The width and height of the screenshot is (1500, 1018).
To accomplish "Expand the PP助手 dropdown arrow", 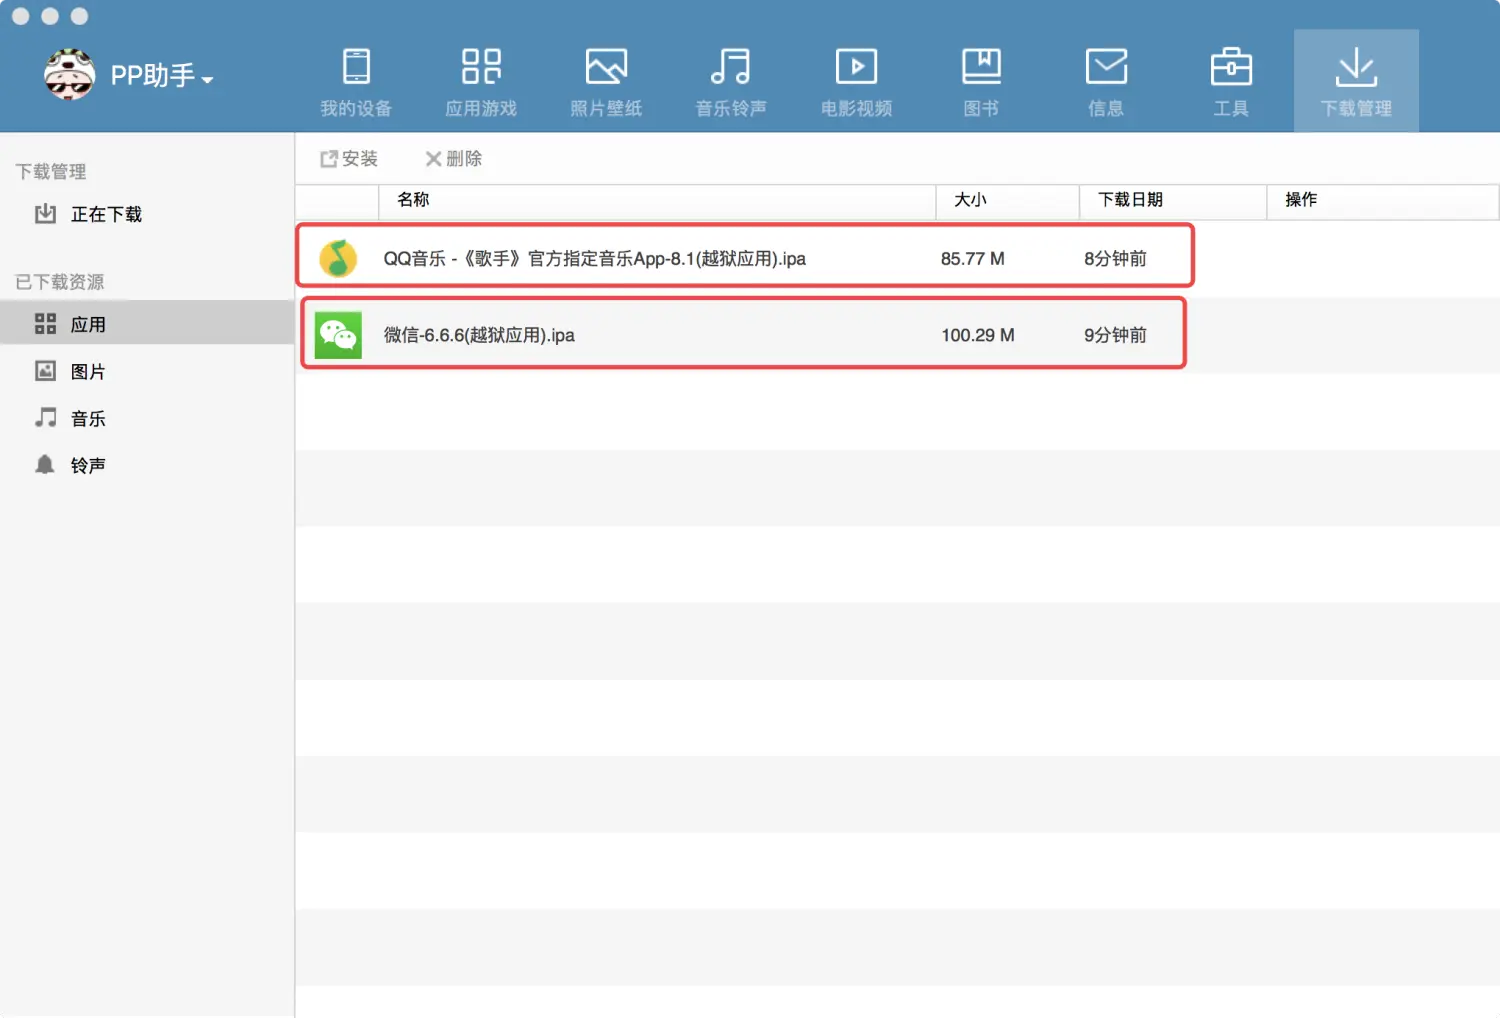I will point(207,80).
